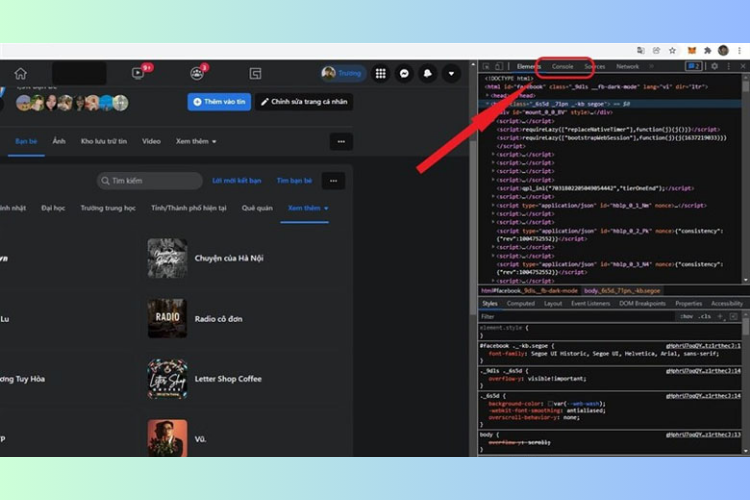Open the Groups icon in the top bar
750x500 pixels.
coord(197,73)
